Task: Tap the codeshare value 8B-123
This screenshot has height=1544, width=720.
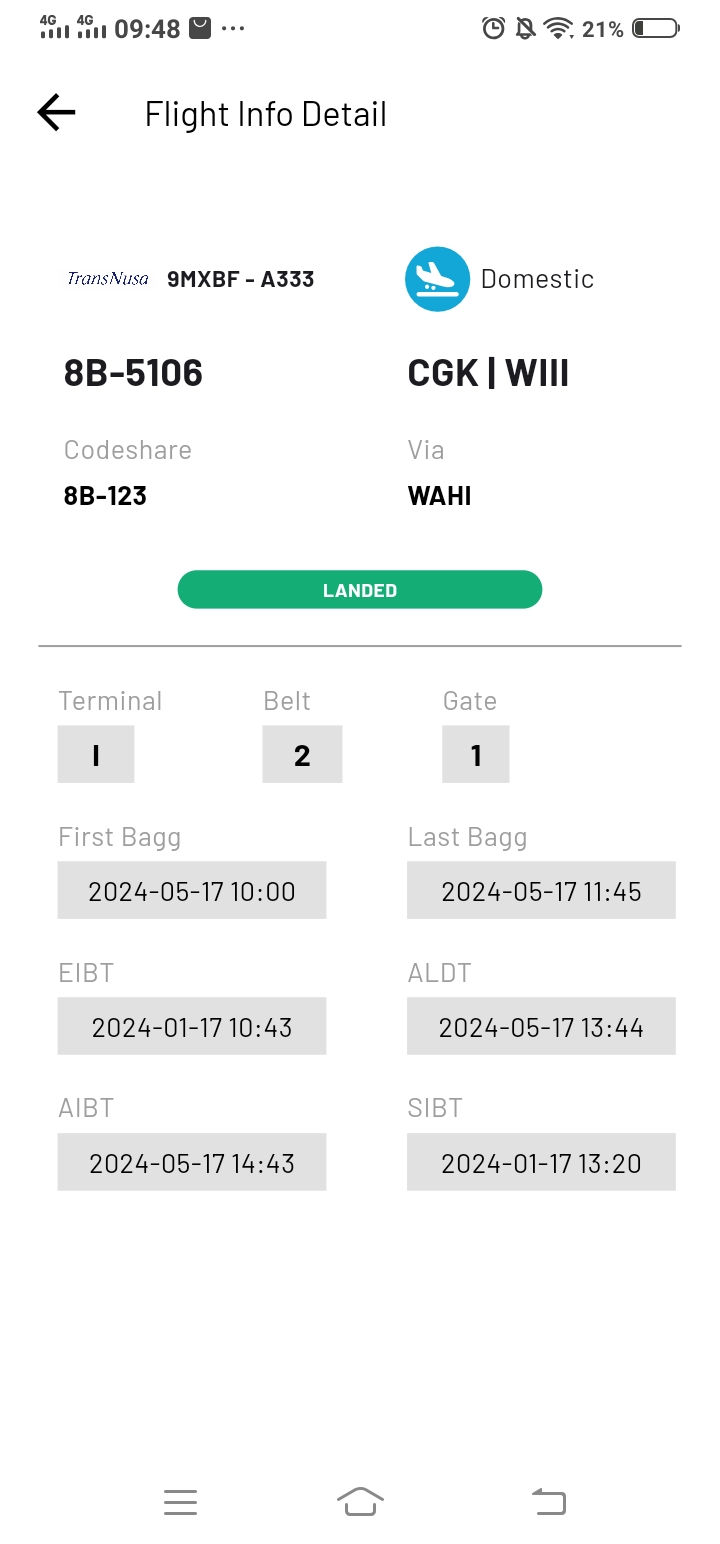Action: pos(104,495)
